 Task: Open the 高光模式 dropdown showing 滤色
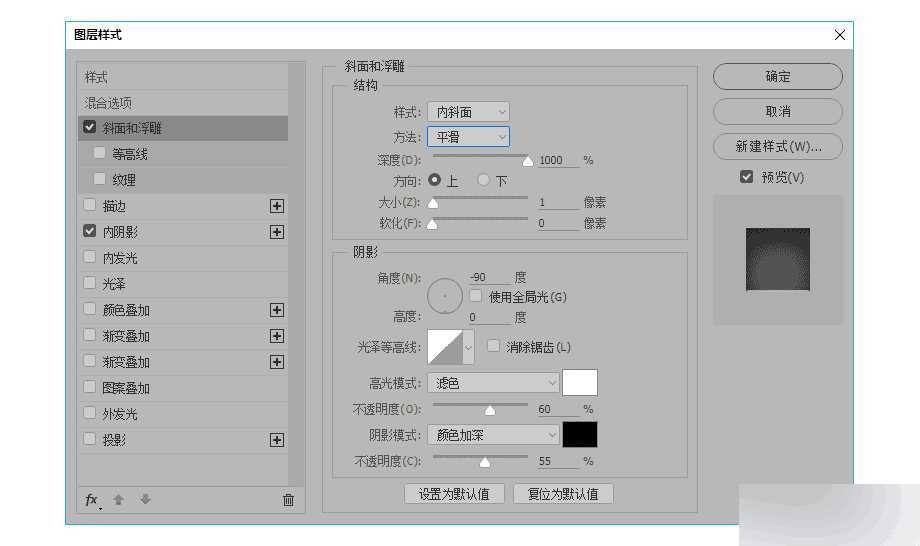pyautogui.click(x=493, y=383)
